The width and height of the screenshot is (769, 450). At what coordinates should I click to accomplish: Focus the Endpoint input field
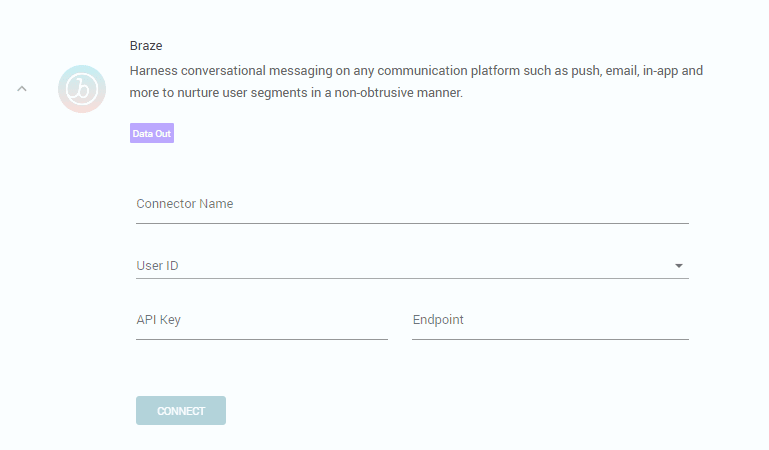[x=550, y=320]
